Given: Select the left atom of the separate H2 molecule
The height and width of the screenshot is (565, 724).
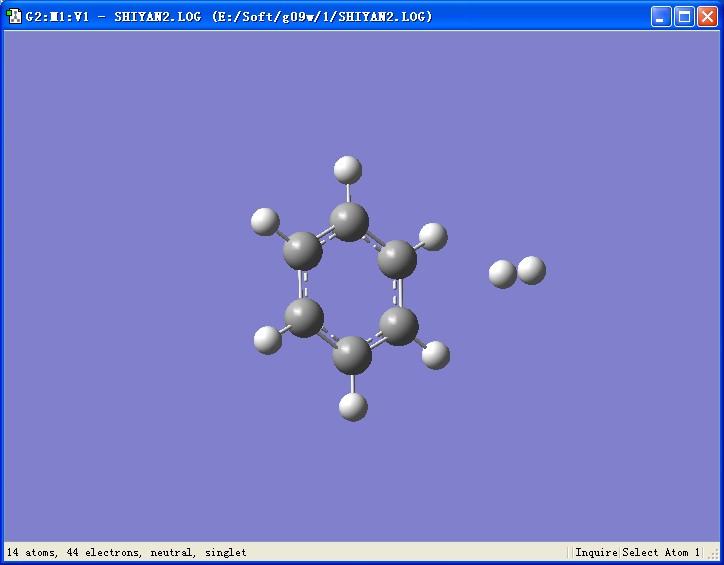Looking at the screenshot, I should click(501, 274).
